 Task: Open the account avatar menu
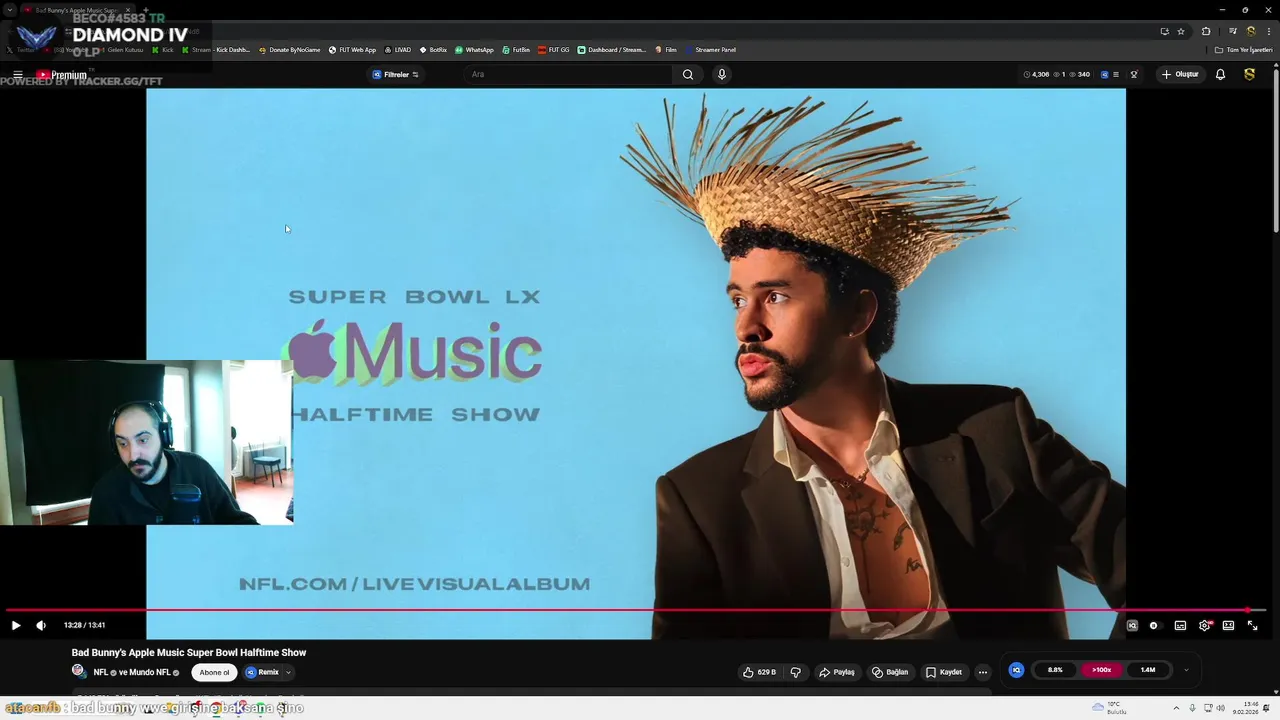tap(1249, 74)
